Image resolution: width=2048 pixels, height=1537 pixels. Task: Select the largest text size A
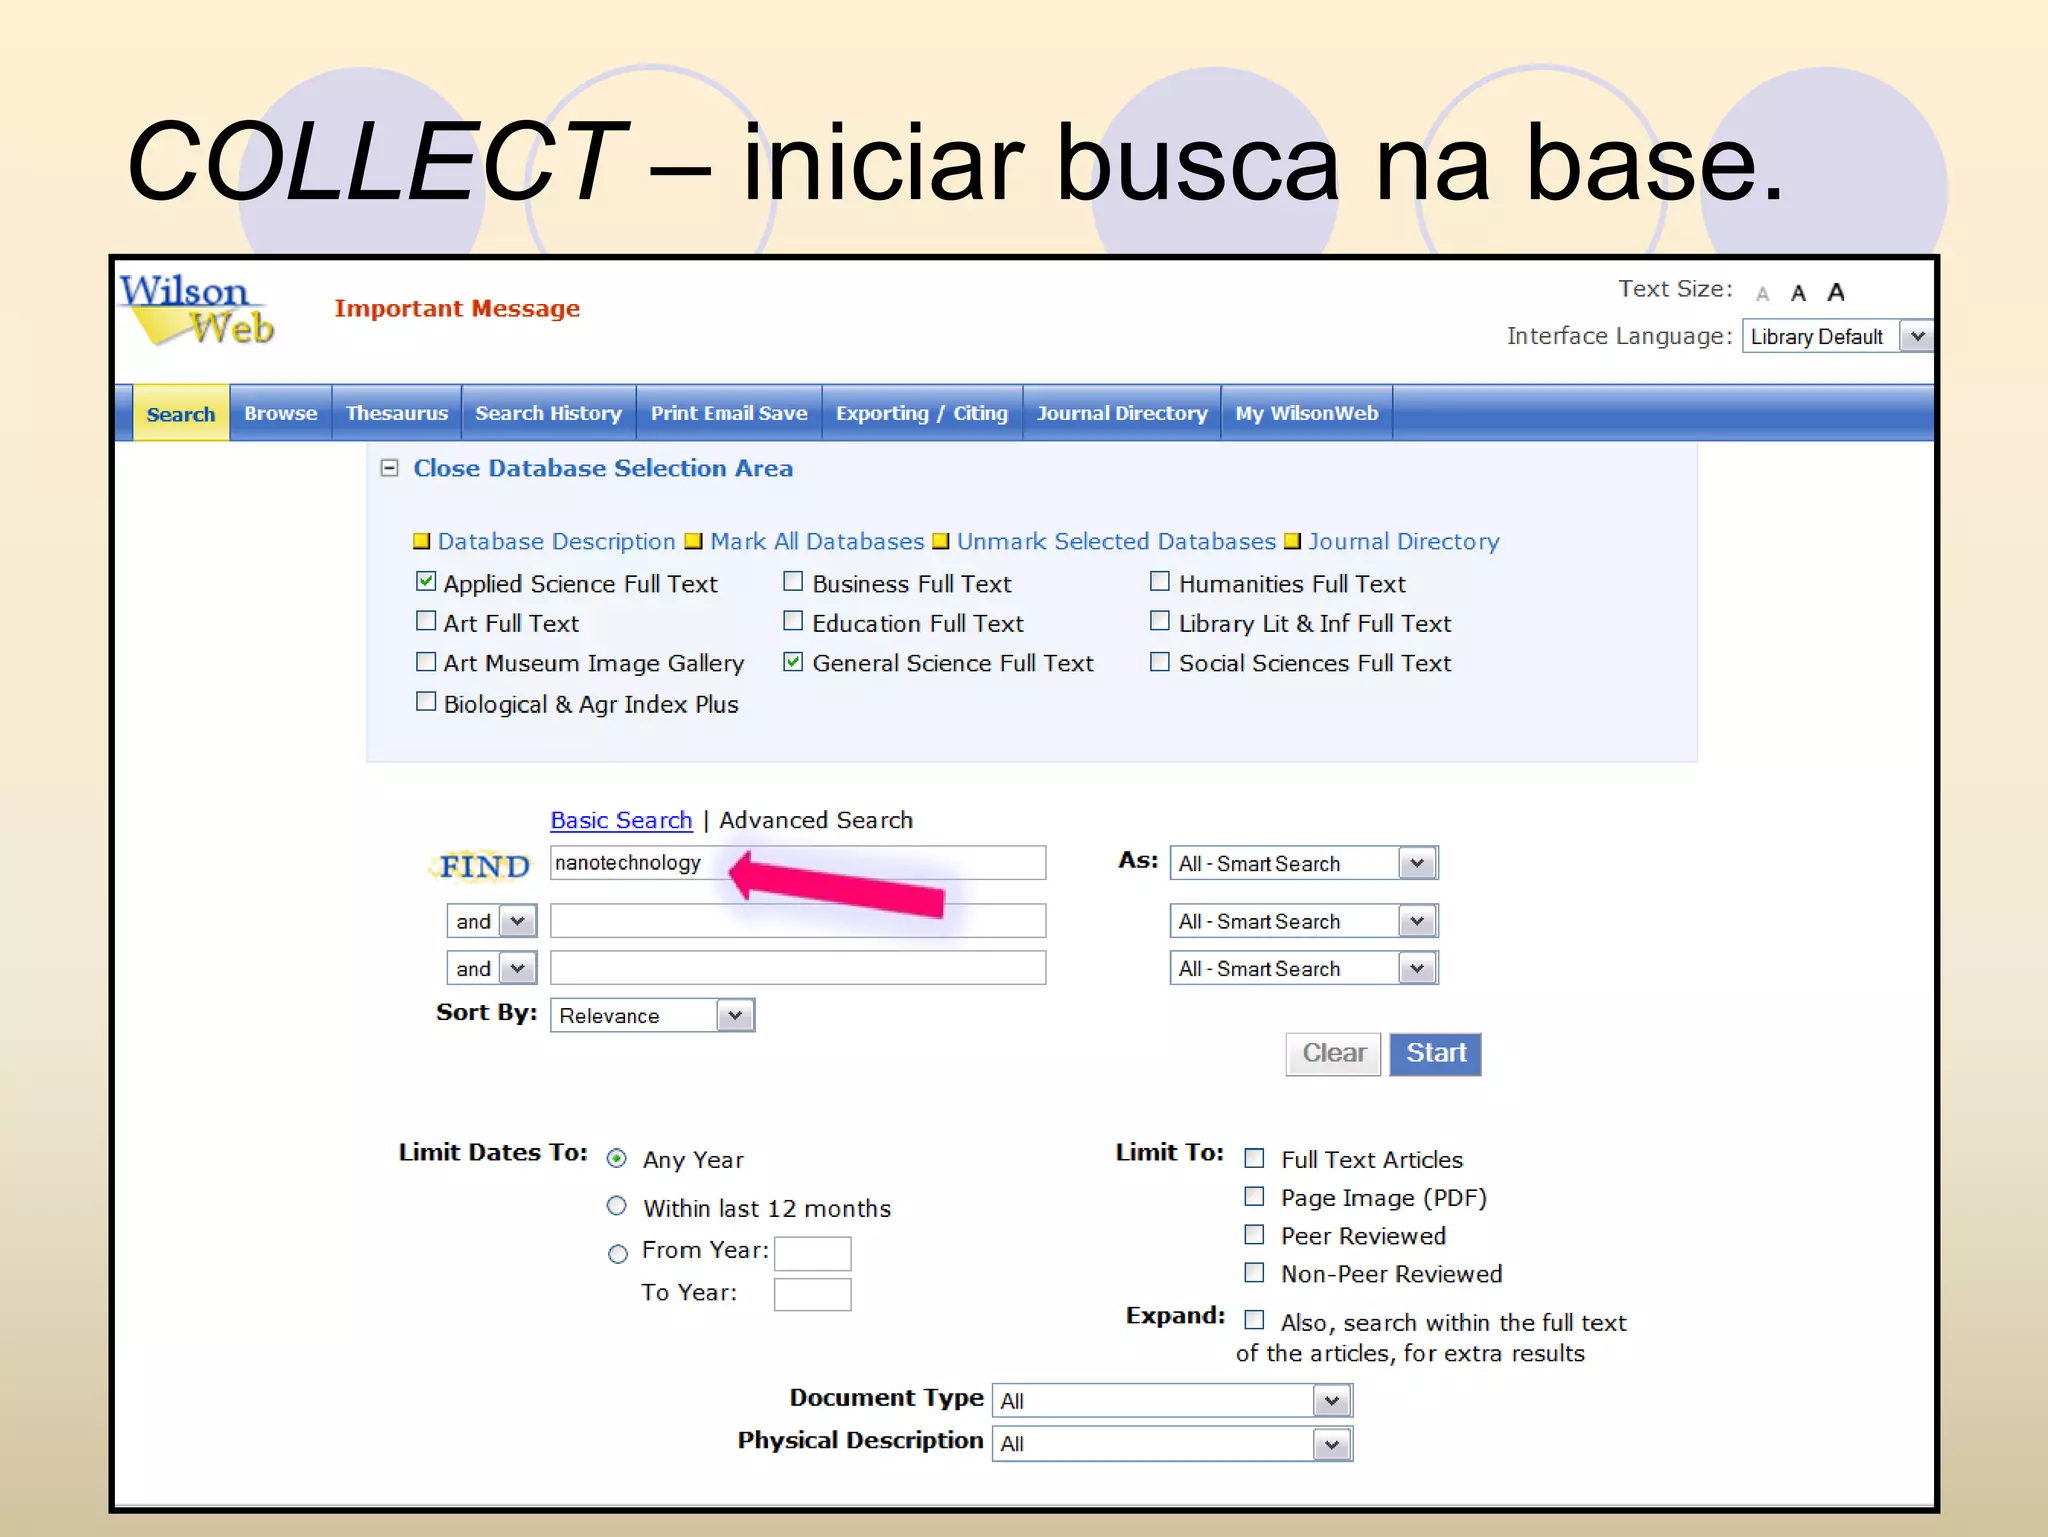point(1836,292)
